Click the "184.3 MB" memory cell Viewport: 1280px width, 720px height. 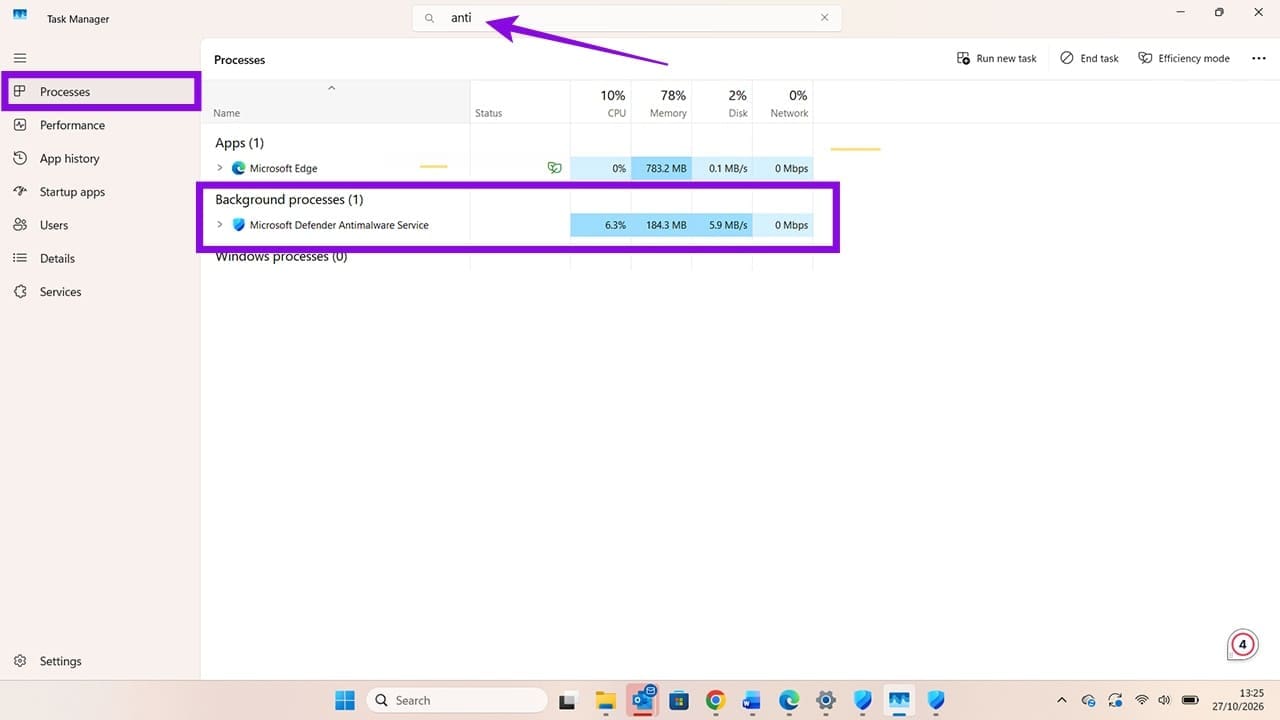click(662, 225)
